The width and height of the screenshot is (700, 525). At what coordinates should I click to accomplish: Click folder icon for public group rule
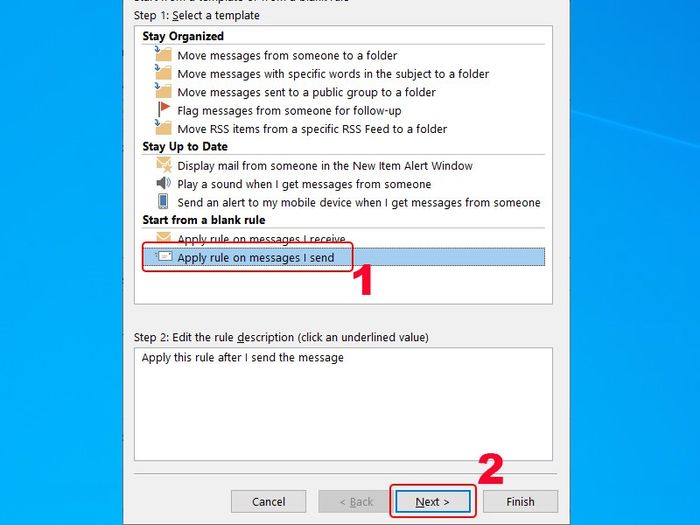click(x=163, y=91)
